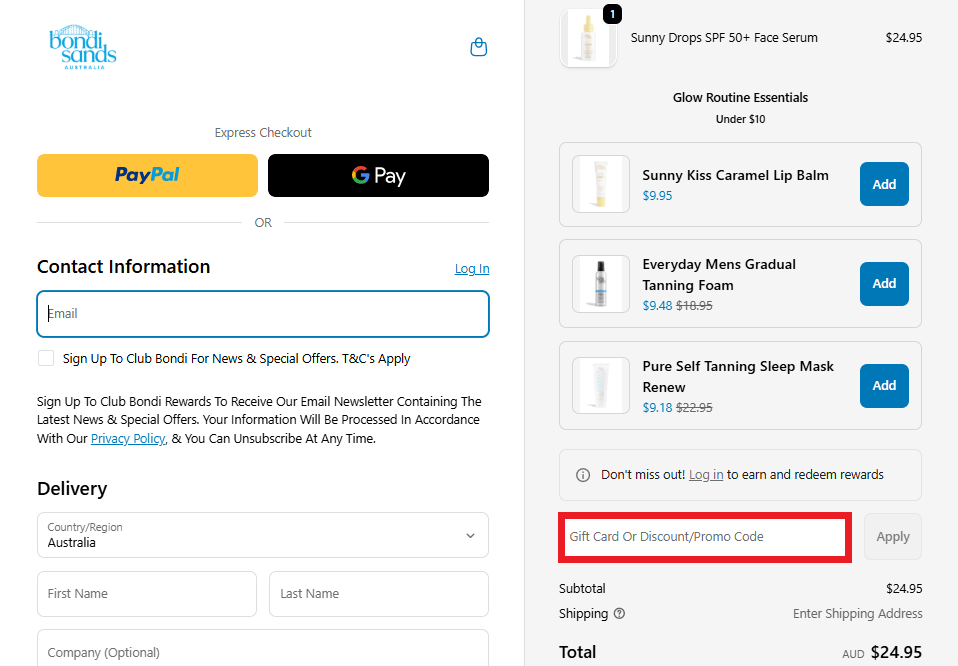Click the Bondi Sands logo
This screenshot has width=958, height=666.
pos(83,47)
